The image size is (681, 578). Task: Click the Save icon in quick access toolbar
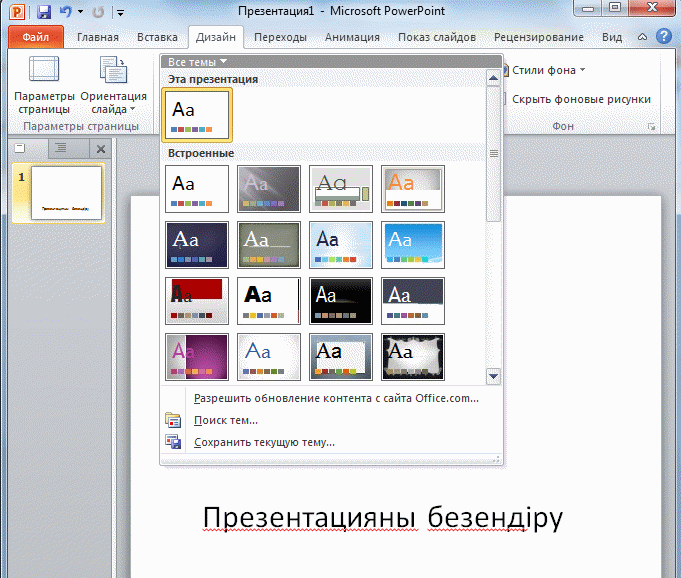tap(43, 13)
